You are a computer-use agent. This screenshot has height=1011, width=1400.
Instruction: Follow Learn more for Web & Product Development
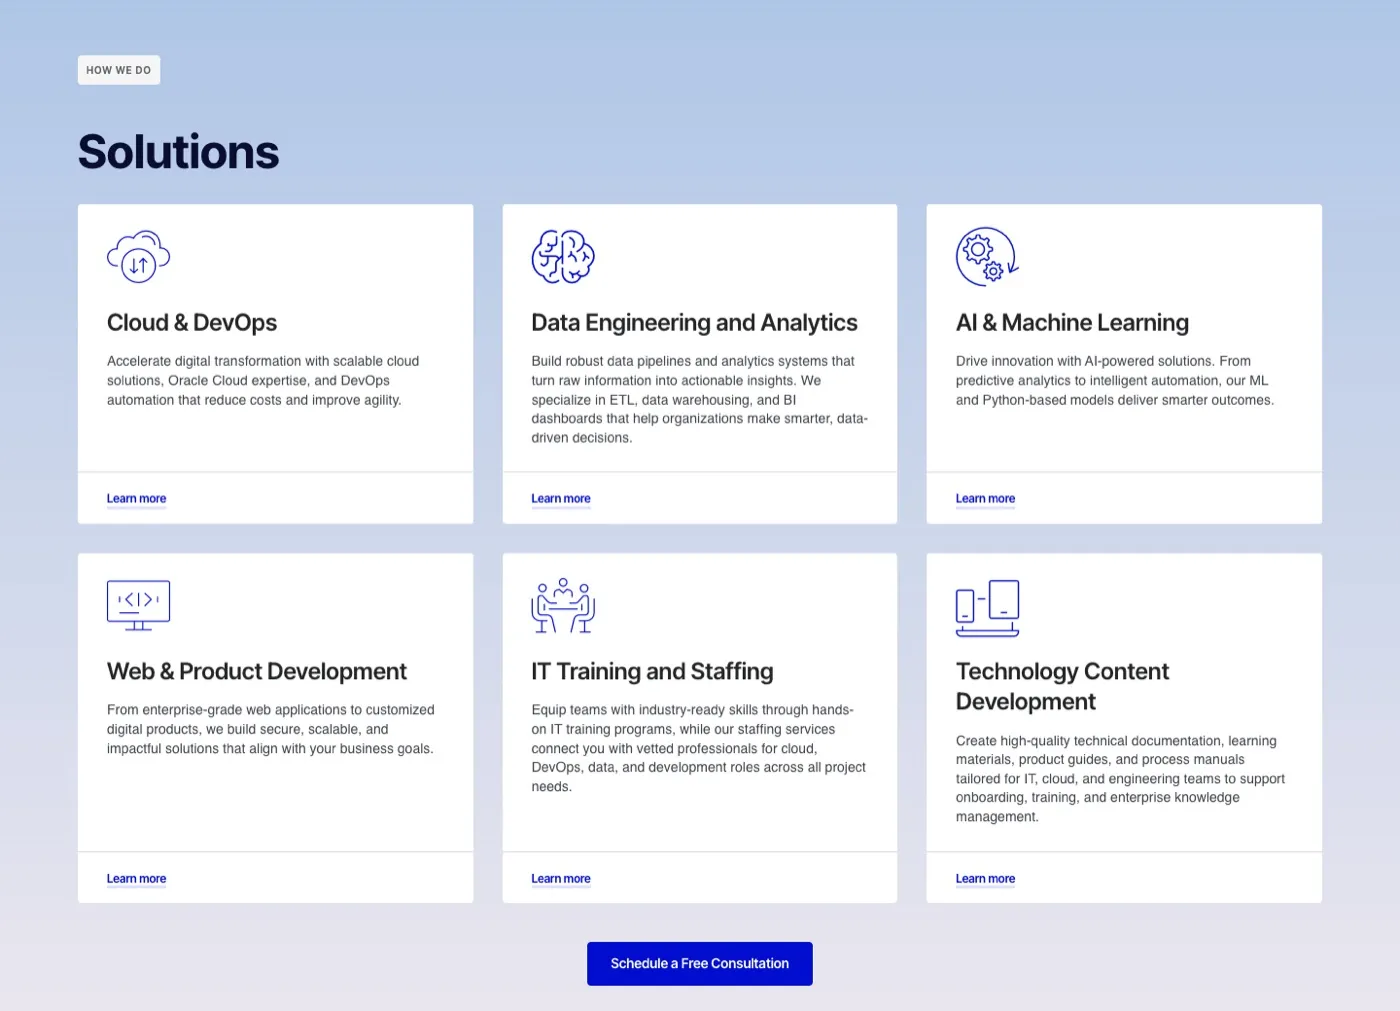[137, 879]
